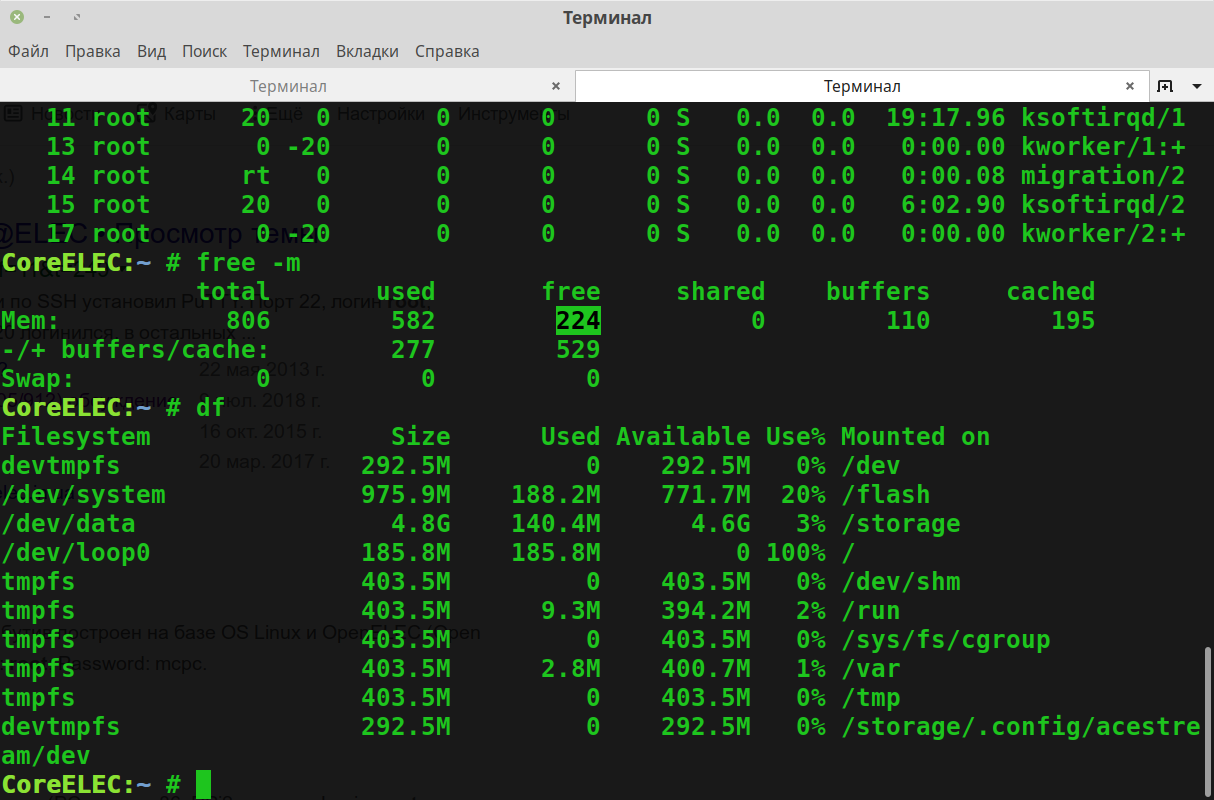The width and height of the screenshot is (1214, 800).
Task: Click the '/dev/data' filesystem entry
Action: coord(68,523)
